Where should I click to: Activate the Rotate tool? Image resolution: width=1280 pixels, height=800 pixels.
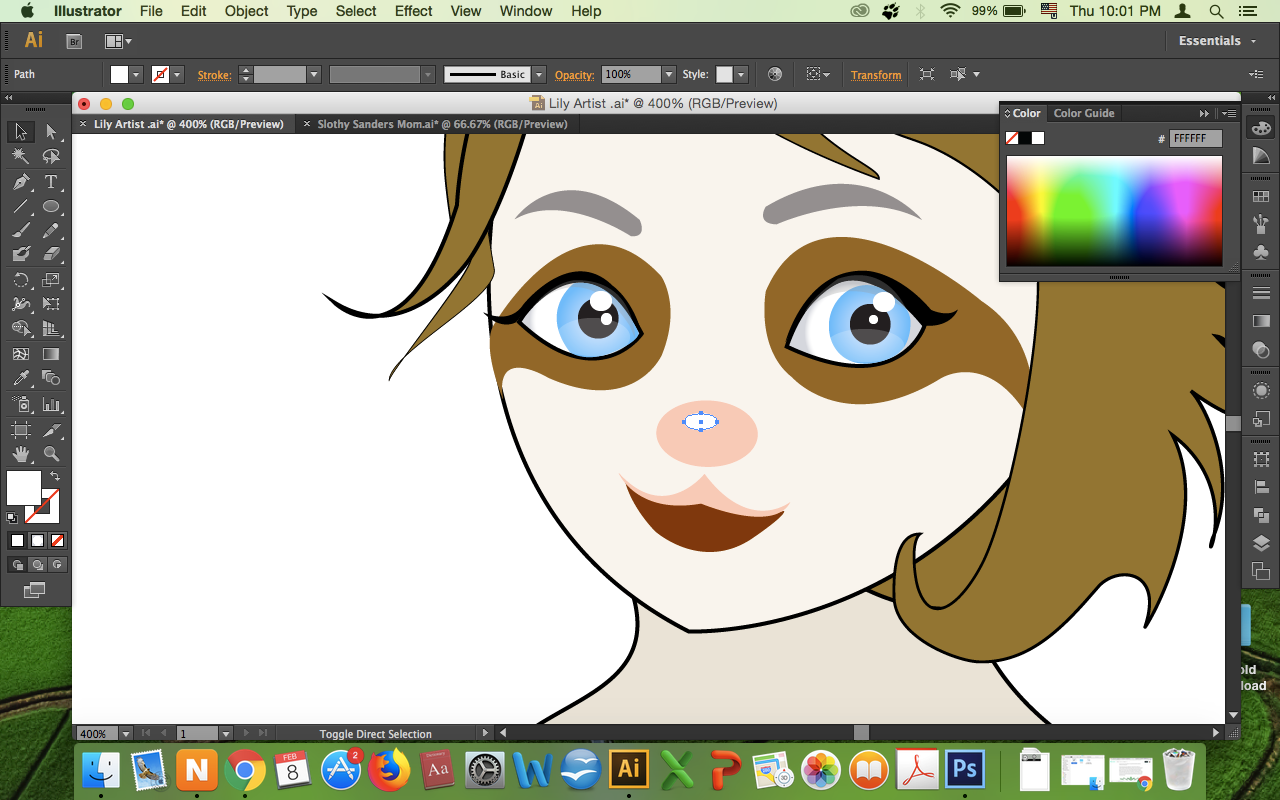tap(20, 280)
